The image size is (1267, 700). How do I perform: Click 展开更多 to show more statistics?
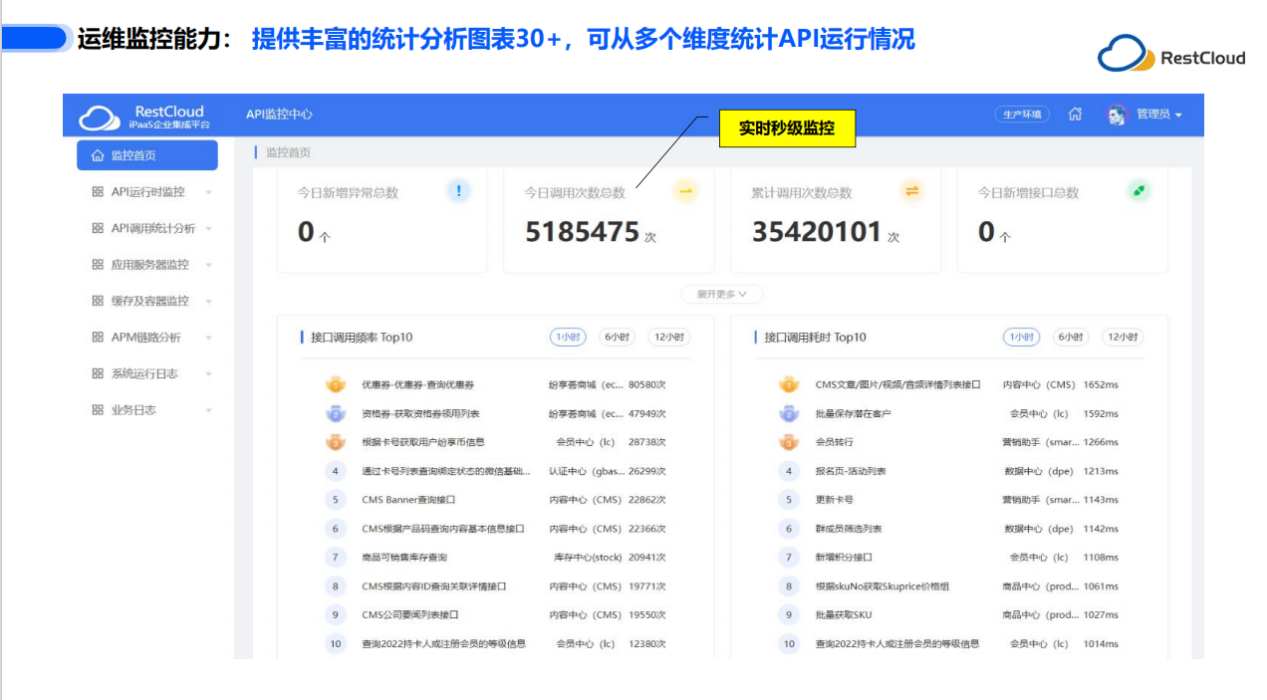click(722, 293)
